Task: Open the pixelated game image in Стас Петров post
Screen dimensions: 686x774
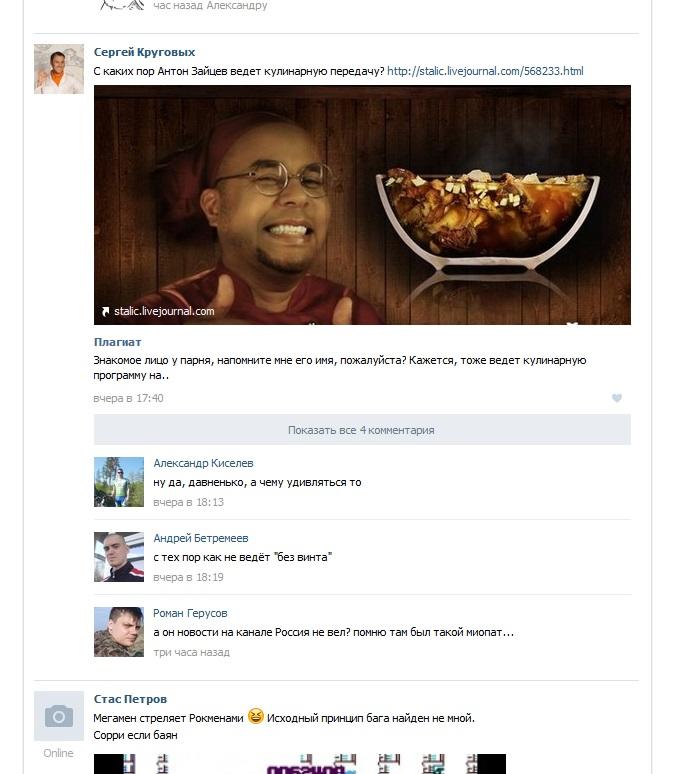Action: [300, 764]
